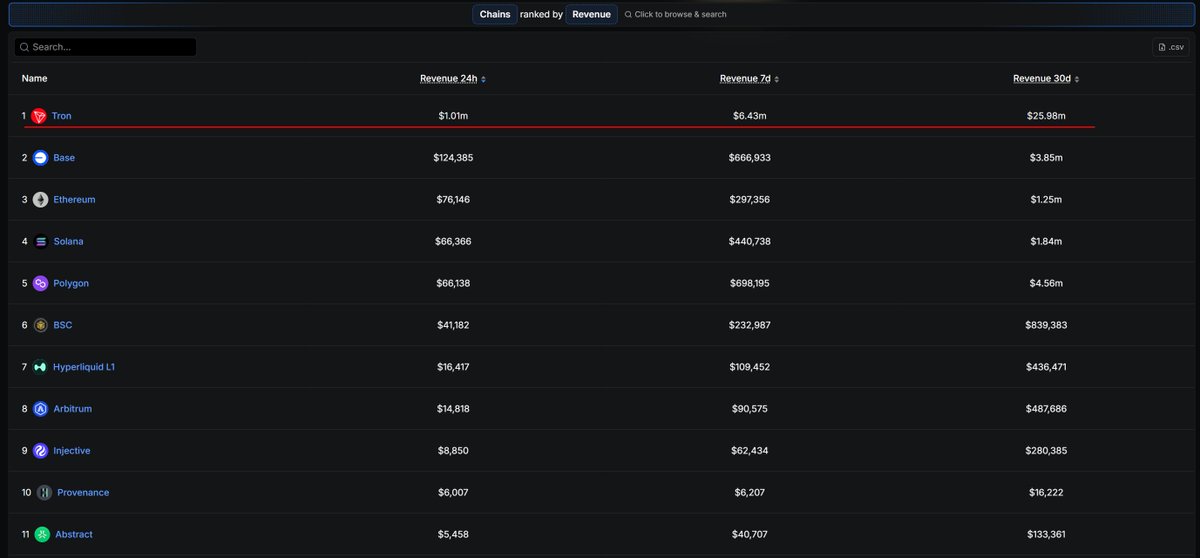Select Ethereum 30d revenue $1.25m
Image resolution: width=1200 pixels, height=558 pixels.
click(x=1046, y=200)
